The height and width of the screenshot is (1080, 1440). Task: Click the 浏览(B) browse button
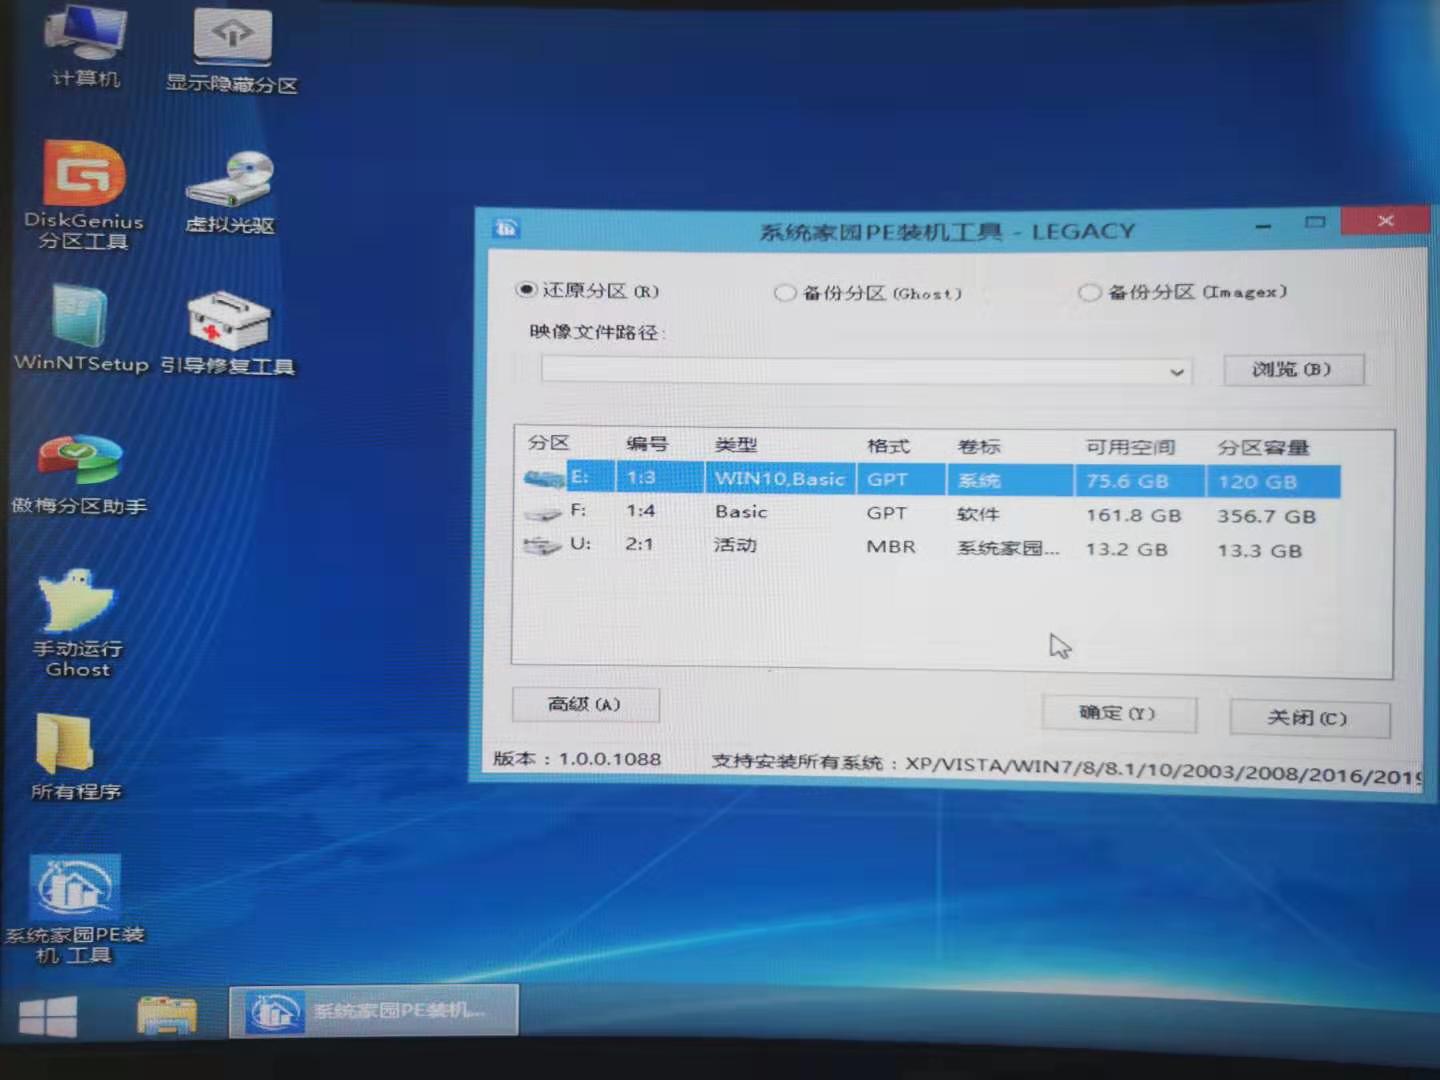pyautogui.click(x=1293, y=369)
